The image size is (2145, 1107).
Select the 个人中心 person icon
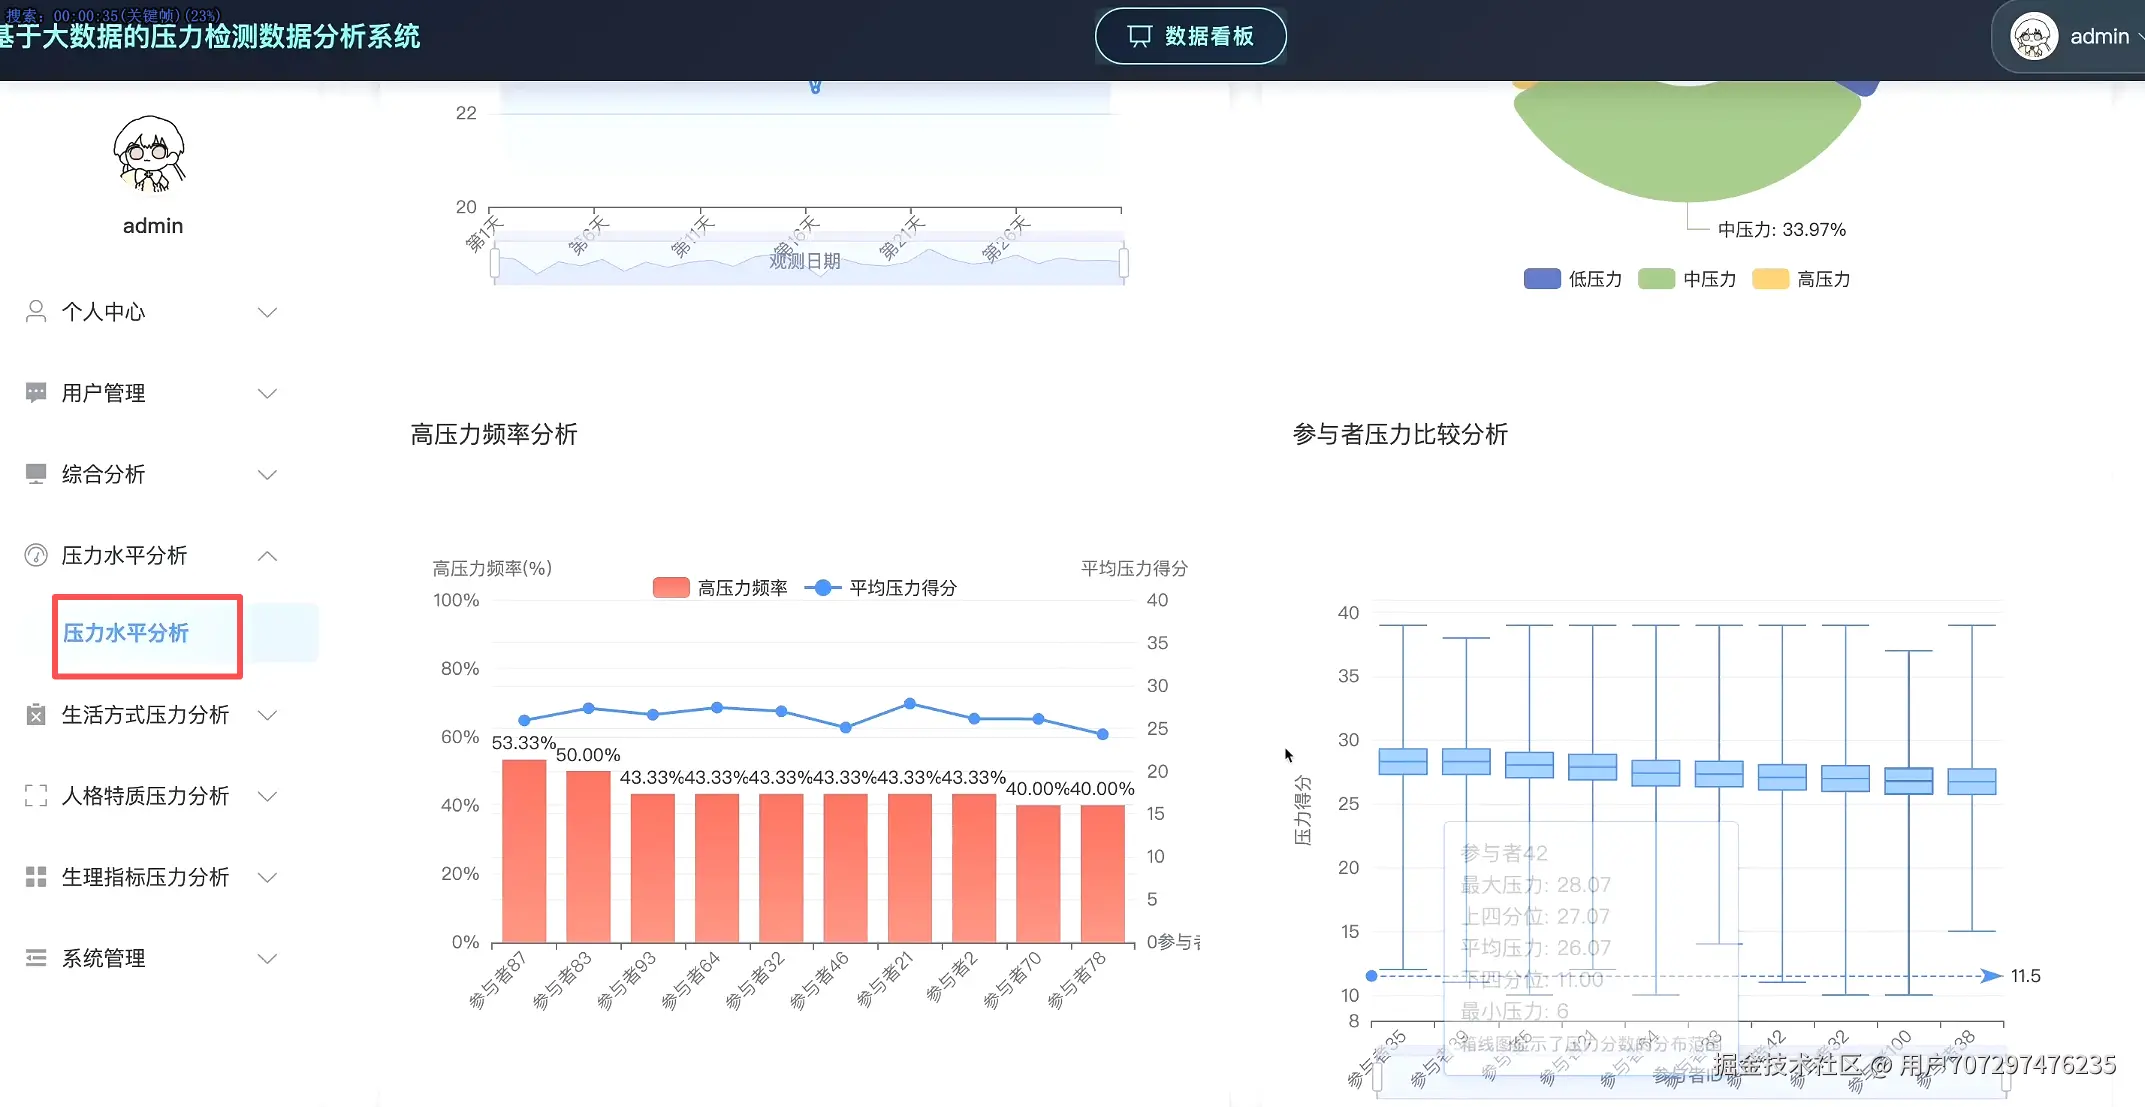(35, 311)
